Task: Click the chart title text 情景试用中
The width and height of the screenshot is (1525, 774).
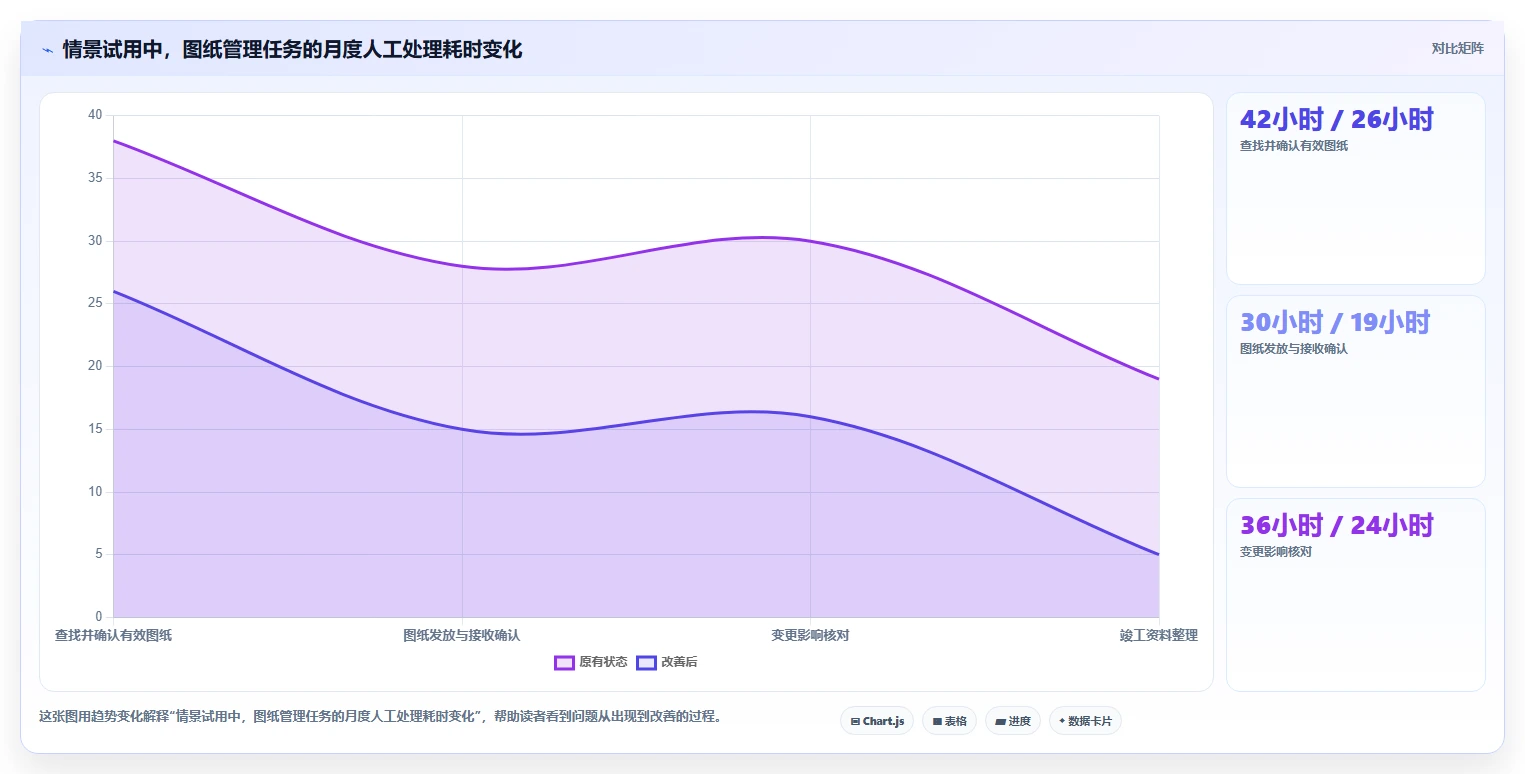Action: click(x=112, y=49)
